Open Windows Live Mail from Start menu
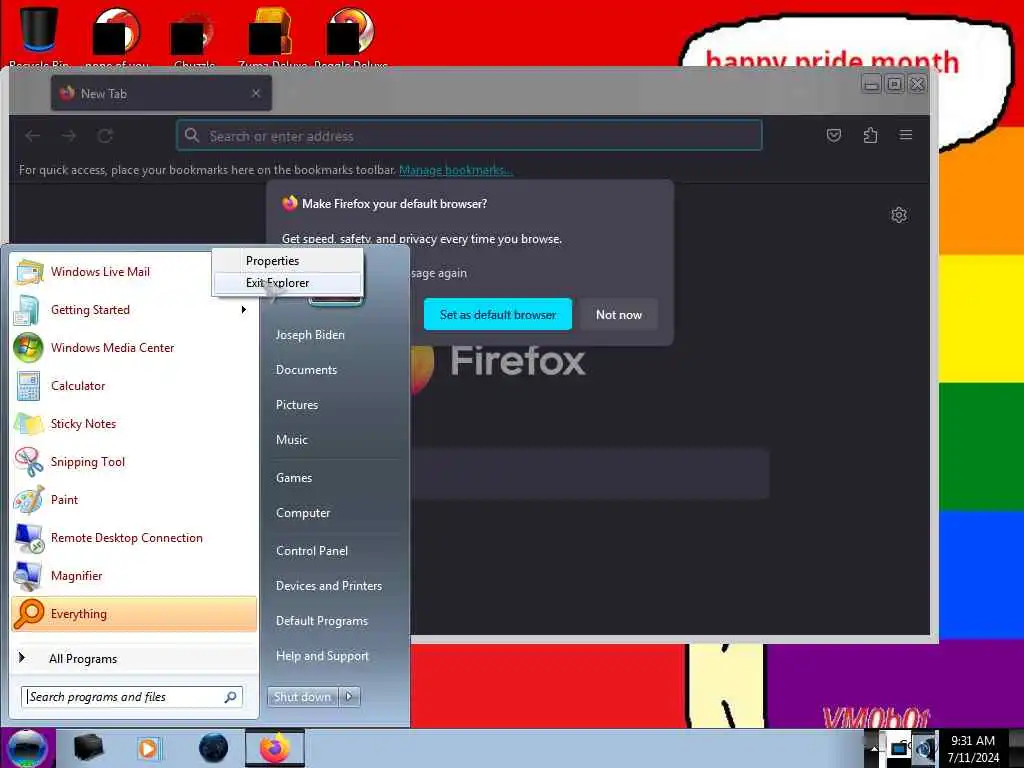Viewport: 1024px width, 768px height. tap(134, 272)
